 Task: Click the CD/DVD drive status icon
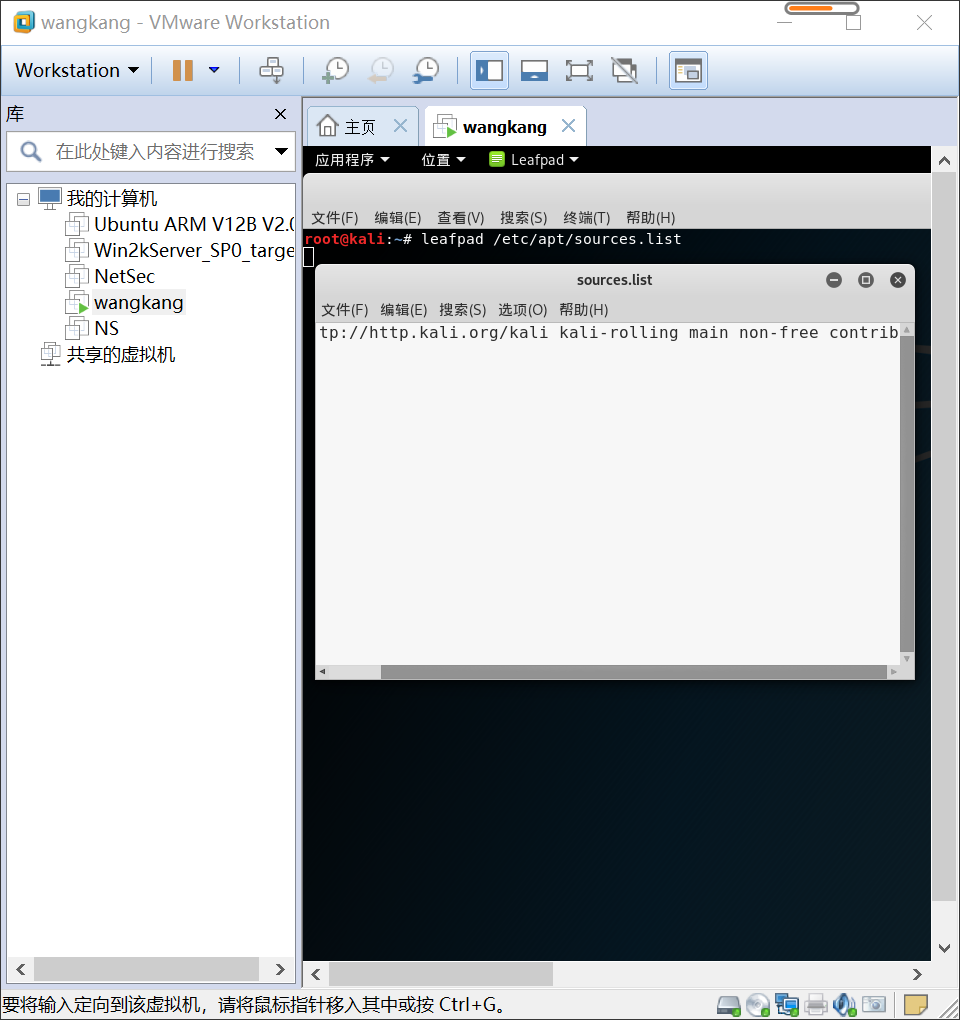758,1006
